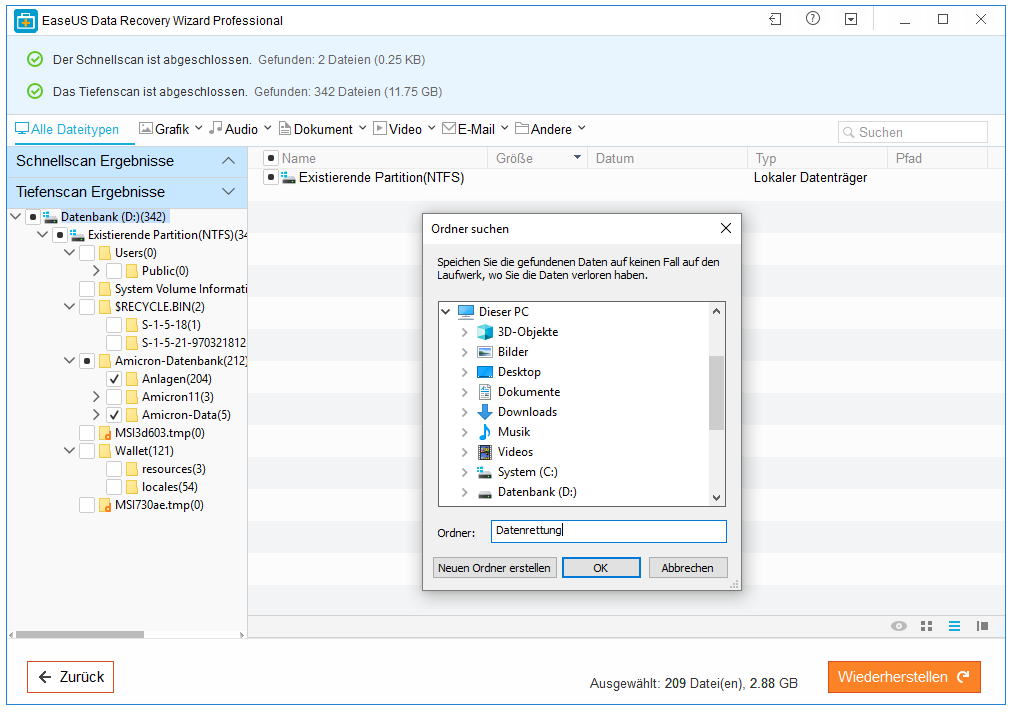Check the Amicron11(3) checkbox
The height and width of the screenshot is (712, 1010).
coord(114,397)
